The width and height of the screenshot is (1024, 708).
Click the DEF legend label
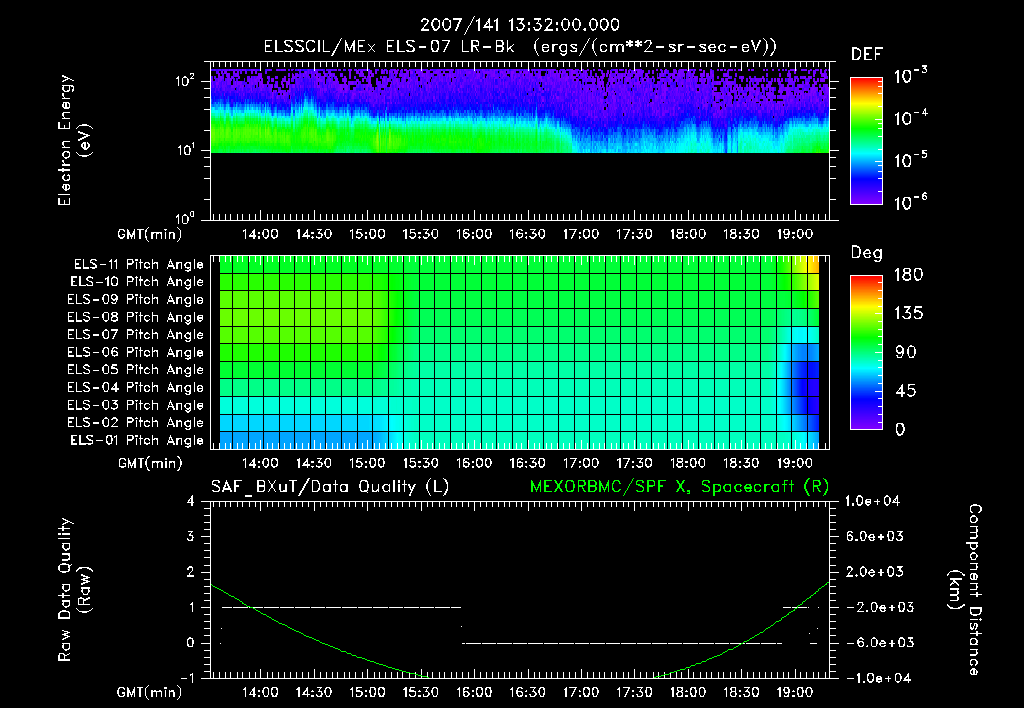867,54
